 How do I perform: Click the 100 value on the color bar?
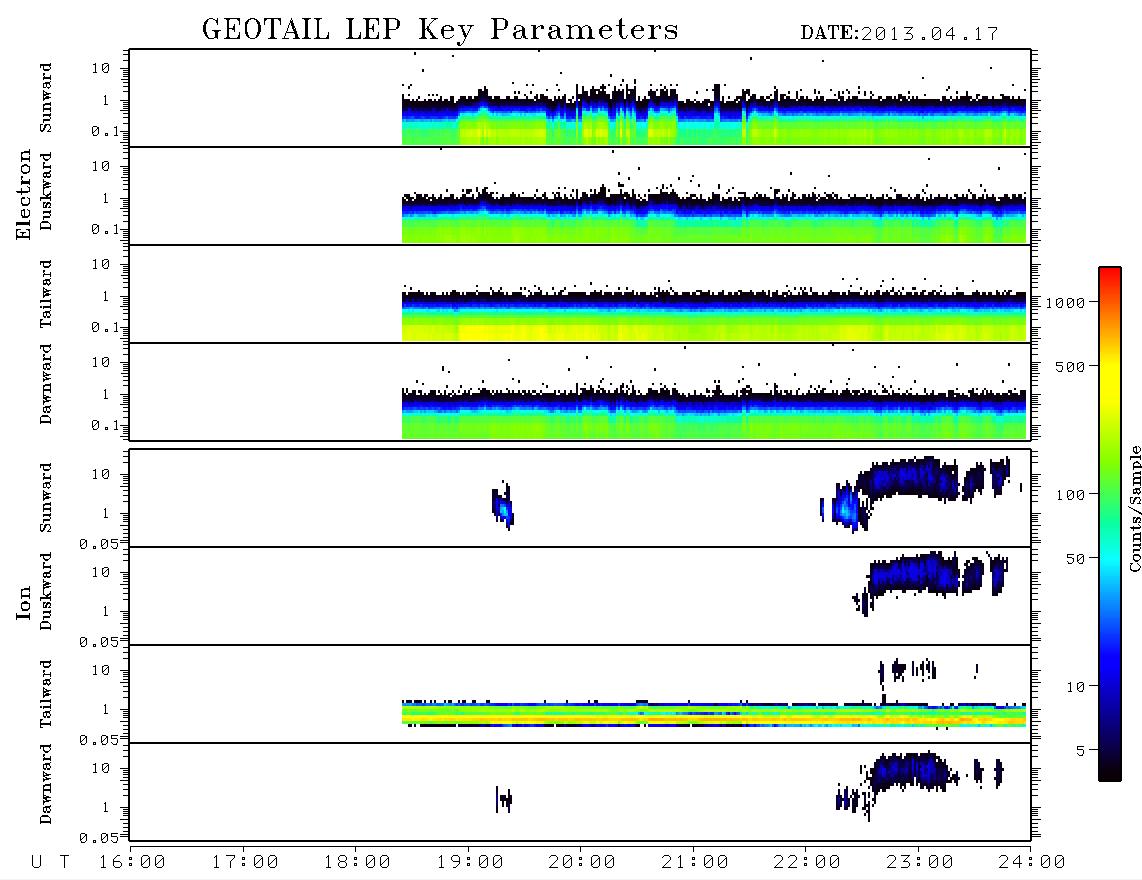tap(1070, 495)
